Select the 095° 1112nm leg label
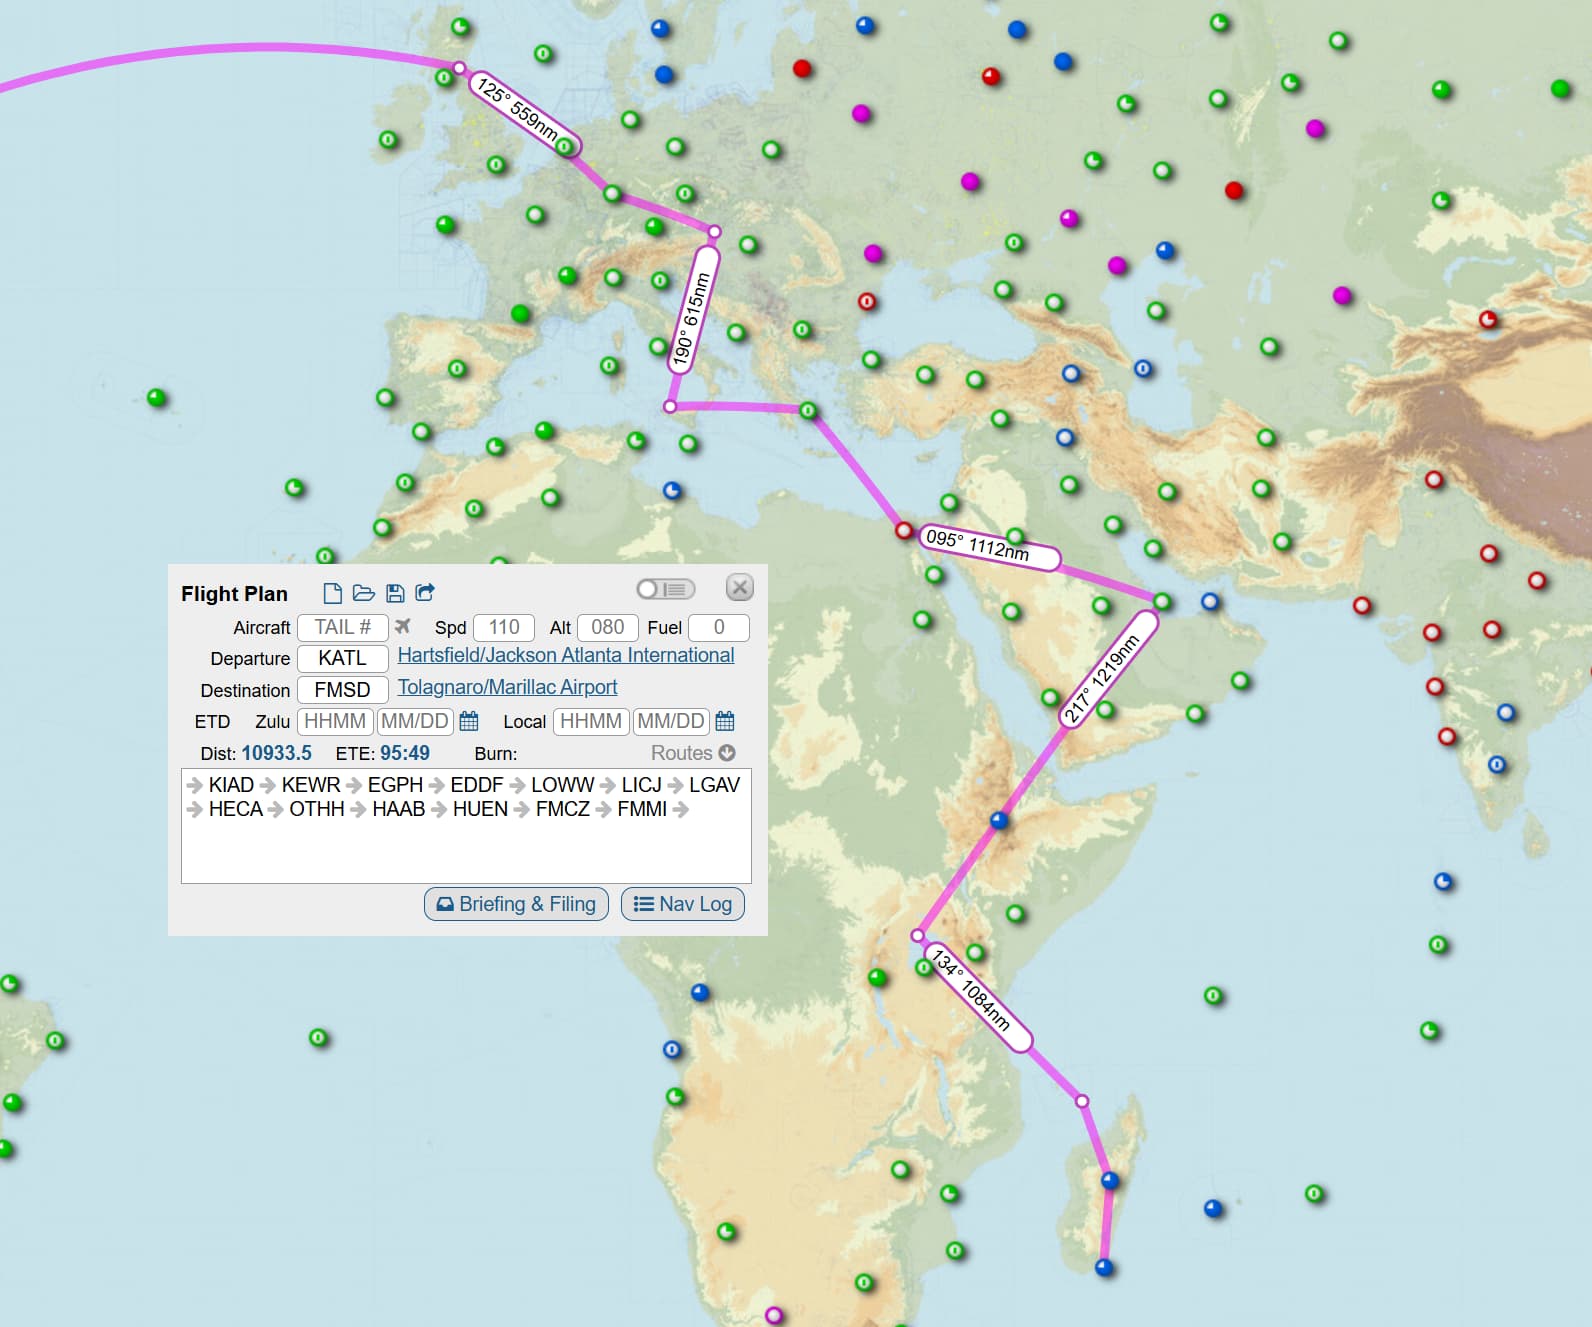 tap(978, 545)
